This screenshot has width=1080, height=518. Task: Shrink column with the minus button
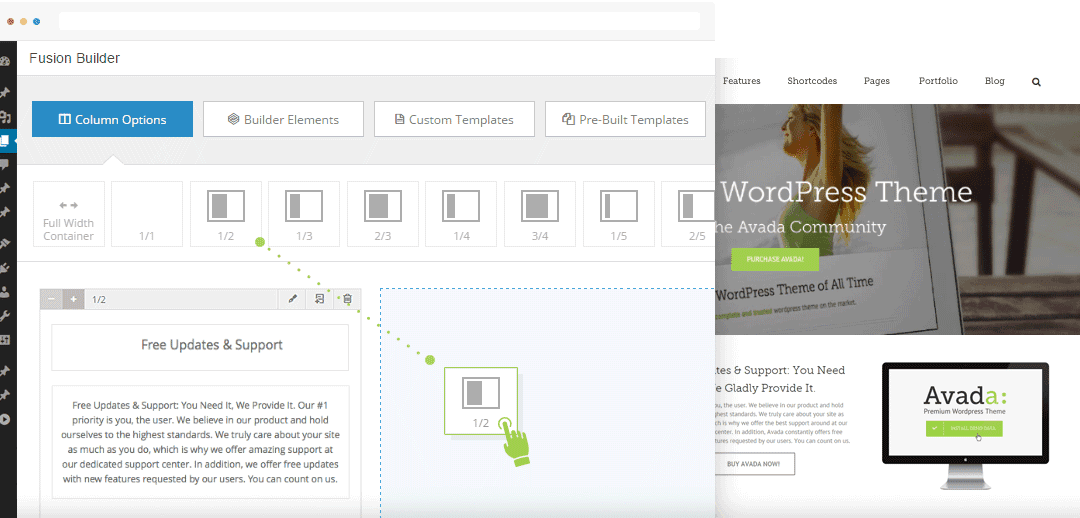(x=52, y=299)
